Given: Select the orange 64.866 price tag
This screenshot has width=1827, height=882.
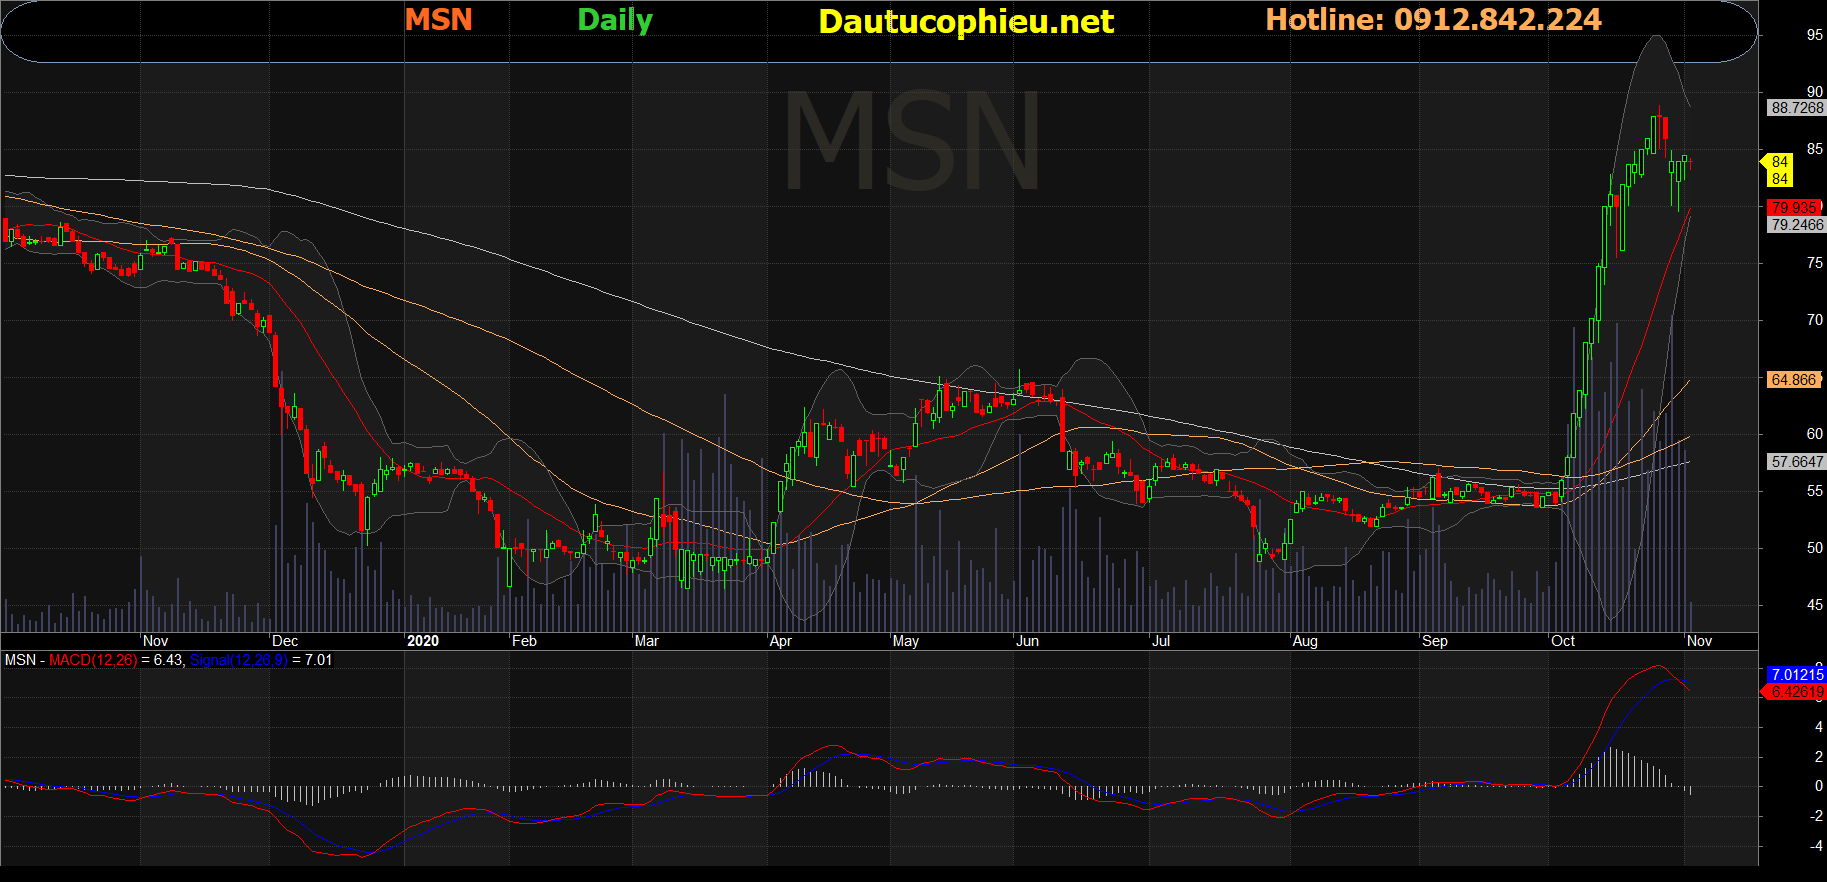Looking at the screenshot, I should (1793, 380).
